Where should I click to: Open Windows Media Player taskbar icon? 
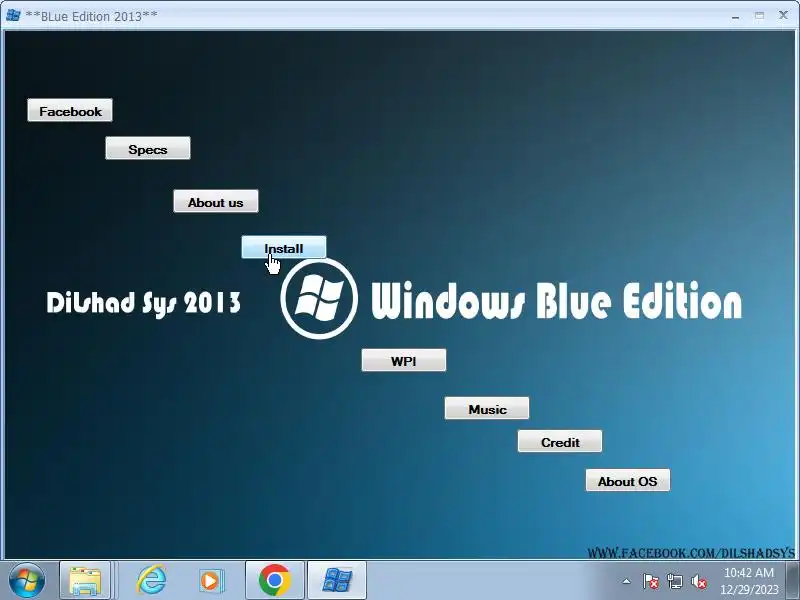(x=211, y=581)
